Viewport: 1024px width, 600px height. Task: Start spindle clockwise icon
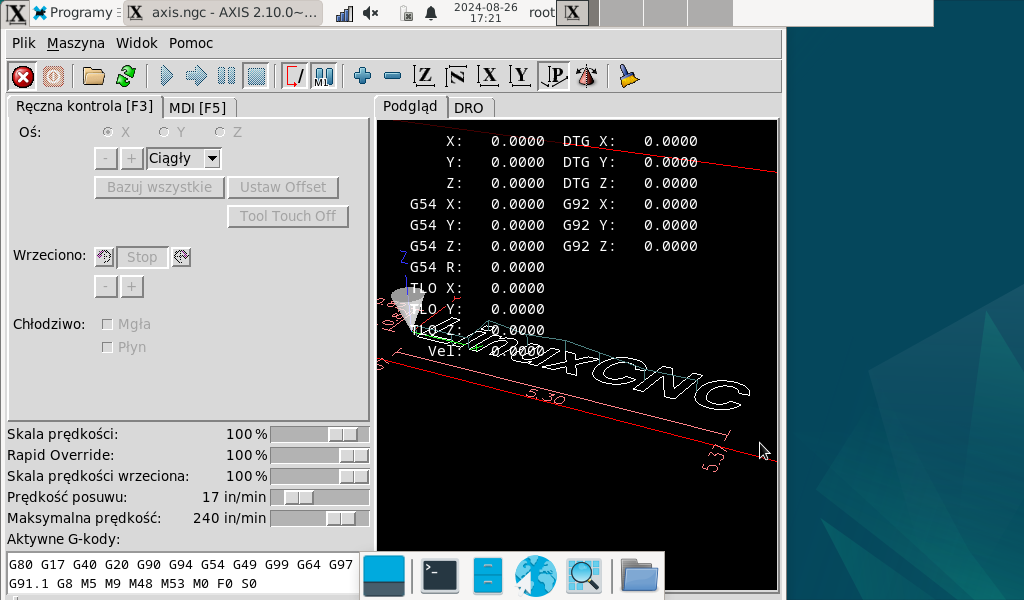(x=182, y=257)
